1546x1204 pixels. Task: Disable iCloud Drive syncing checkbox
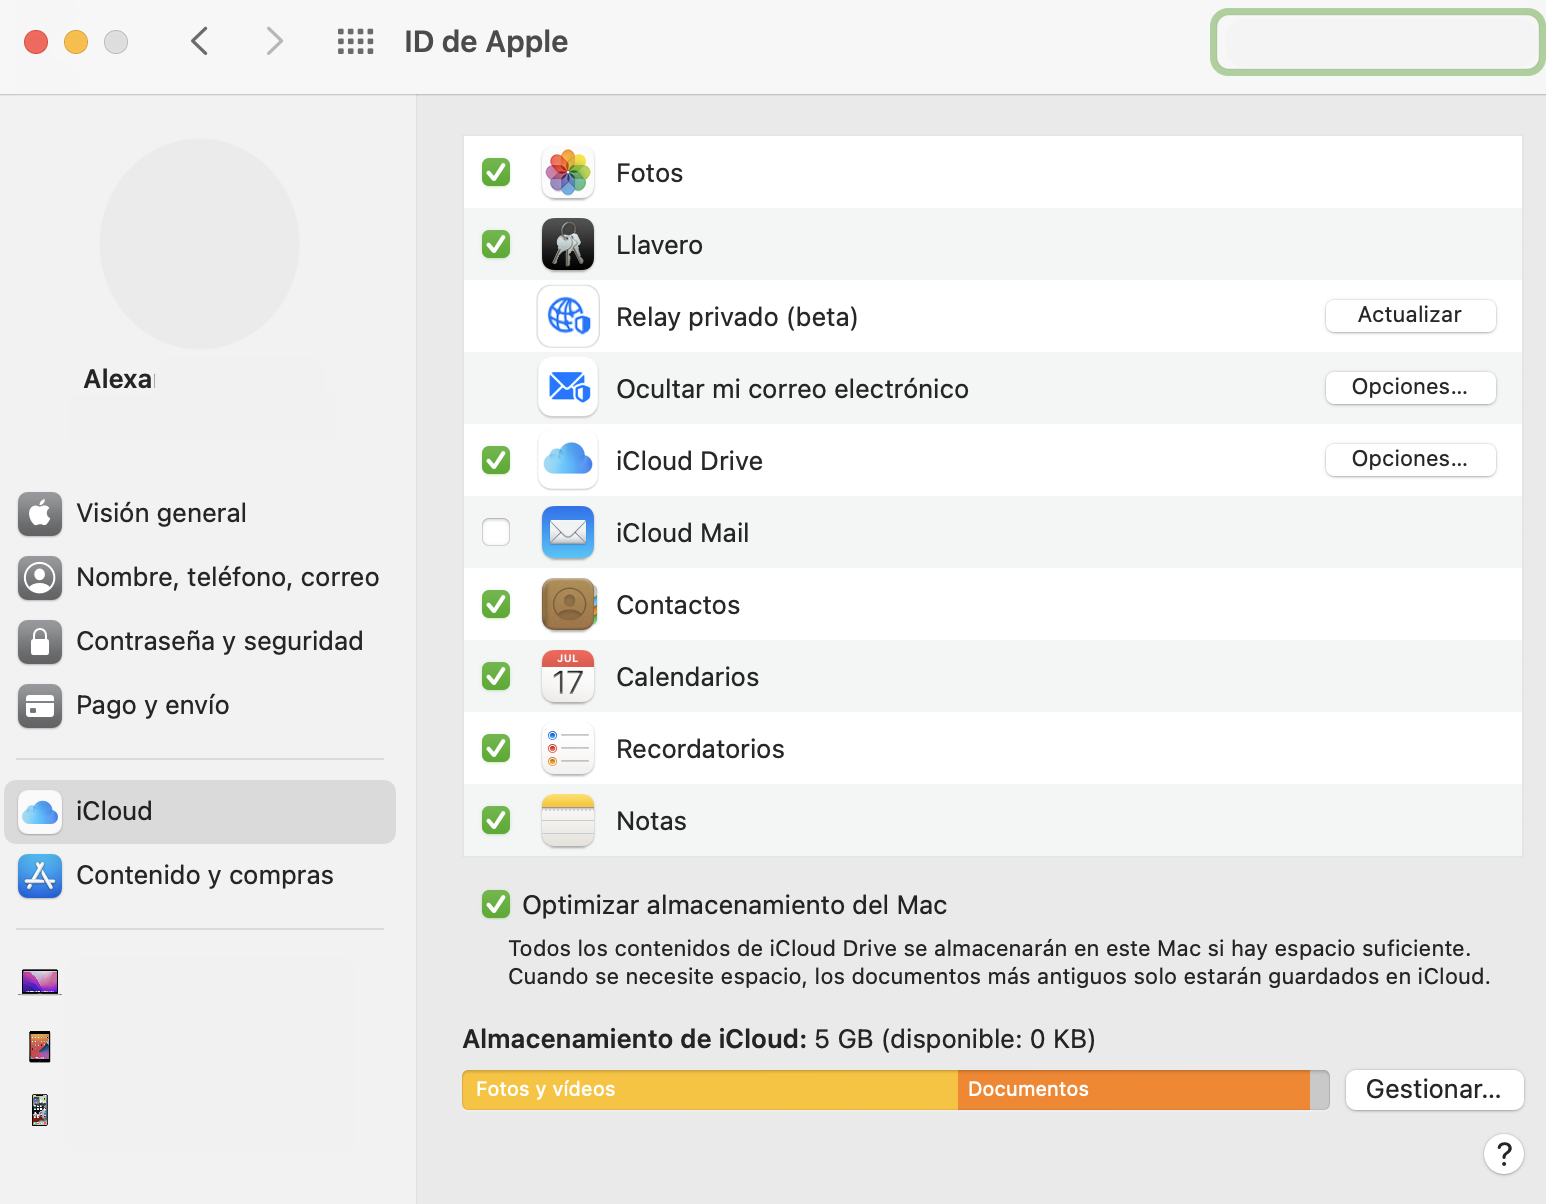[x=496, y=461]
